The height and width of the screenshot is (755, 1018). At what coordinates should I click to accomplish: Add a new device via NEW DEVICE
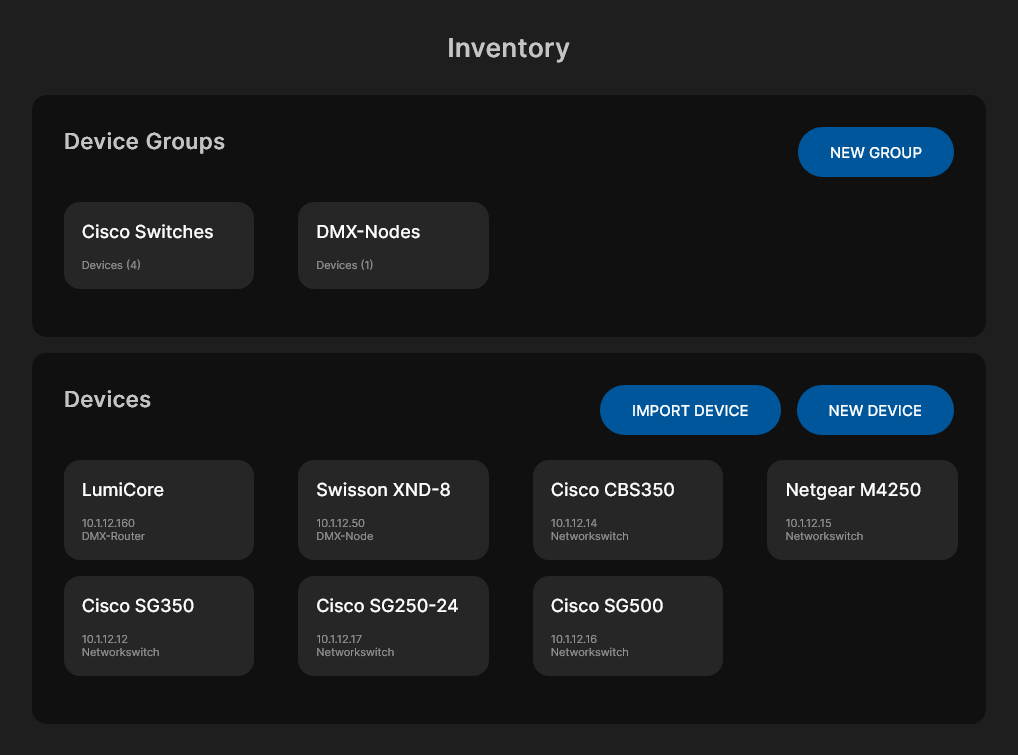coord(875,410)
